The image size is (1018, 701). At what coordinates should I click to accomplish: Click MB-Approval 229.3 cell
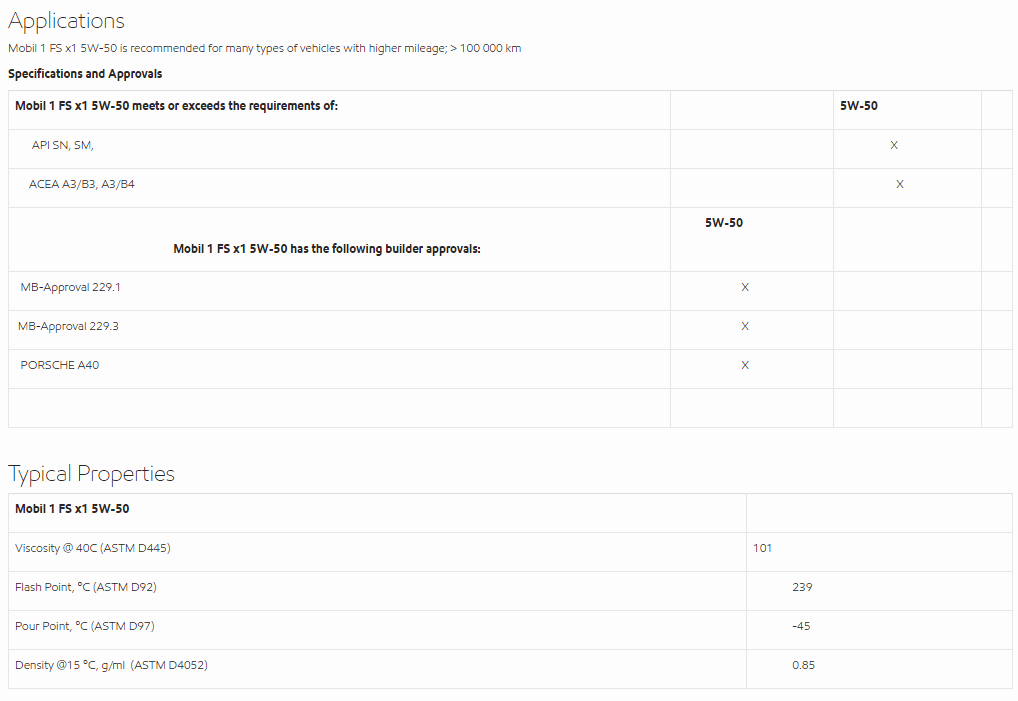tap(68, 326)
